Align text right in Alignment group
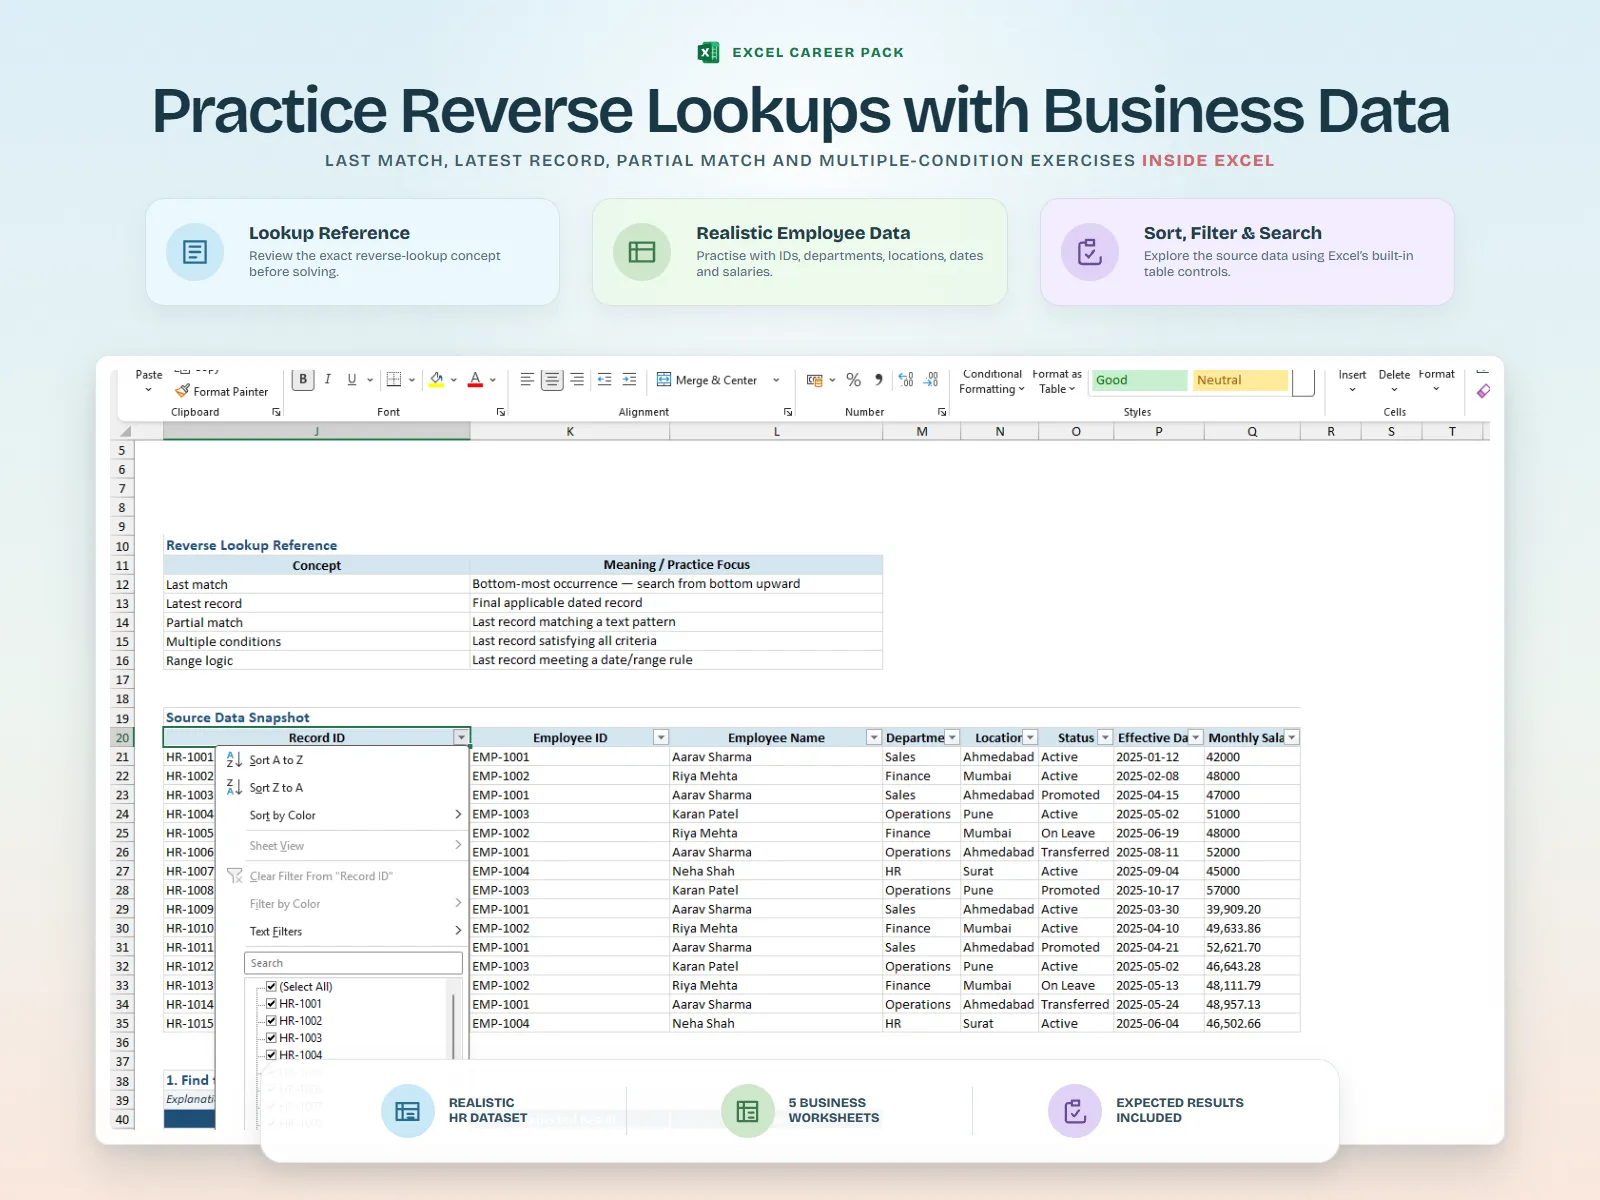The image size is (1600, 1200). point(577,380)
